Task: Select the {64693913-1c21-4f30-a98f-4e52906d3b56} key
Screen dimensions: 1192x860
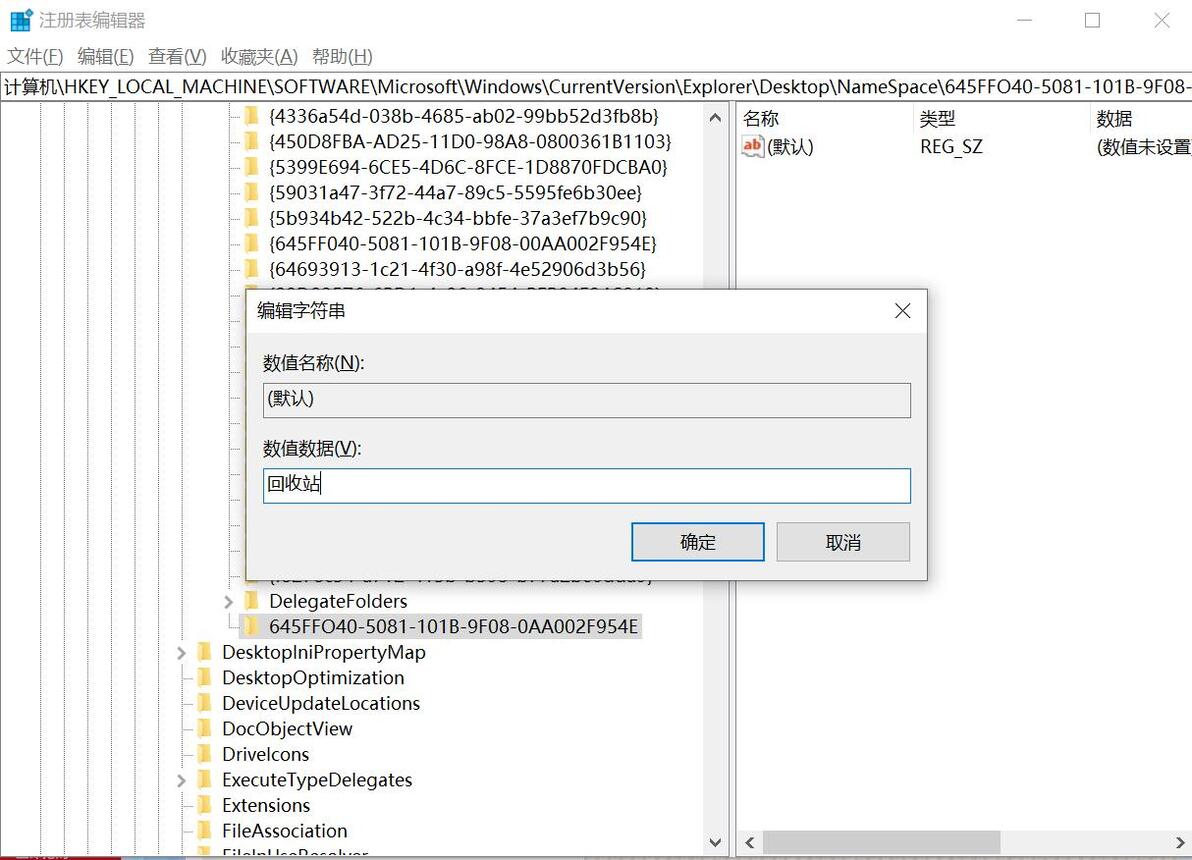Action: (x=458, y=269)
